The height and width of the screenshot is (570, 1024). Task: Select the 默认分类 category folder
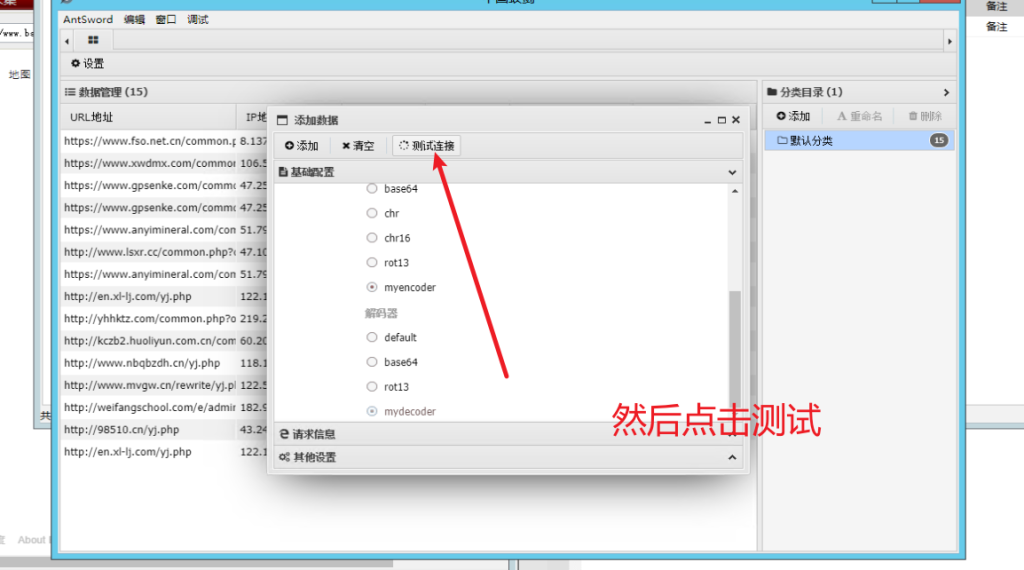point(810,141)
